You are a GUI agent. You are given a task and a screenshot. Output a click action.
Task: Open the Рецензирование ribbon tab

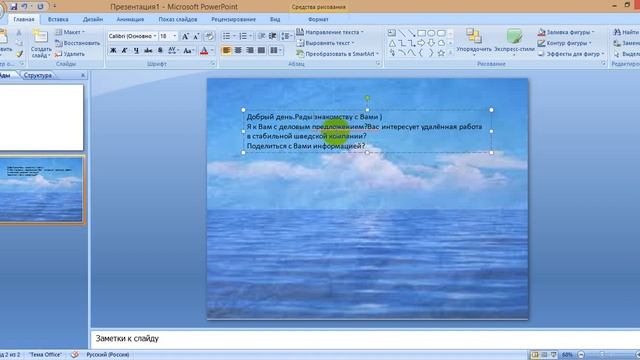[233, 19]
